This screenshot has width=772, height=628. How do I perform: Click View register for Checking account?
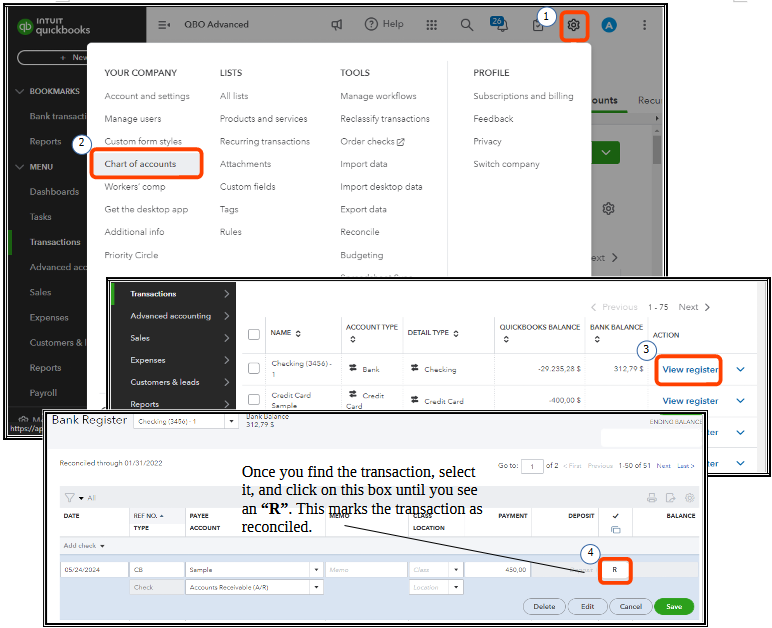click(x=690, y=370)
